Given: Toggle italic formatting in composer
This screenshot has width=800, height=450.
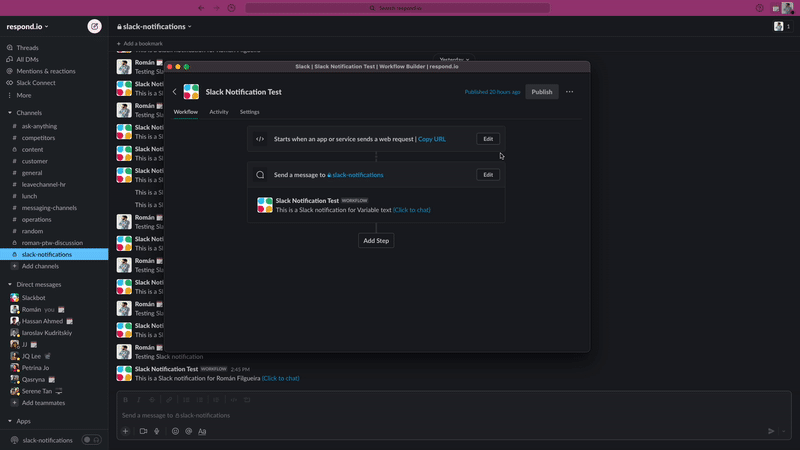Looking at the screenshot, I should click(x=138, y=399).
